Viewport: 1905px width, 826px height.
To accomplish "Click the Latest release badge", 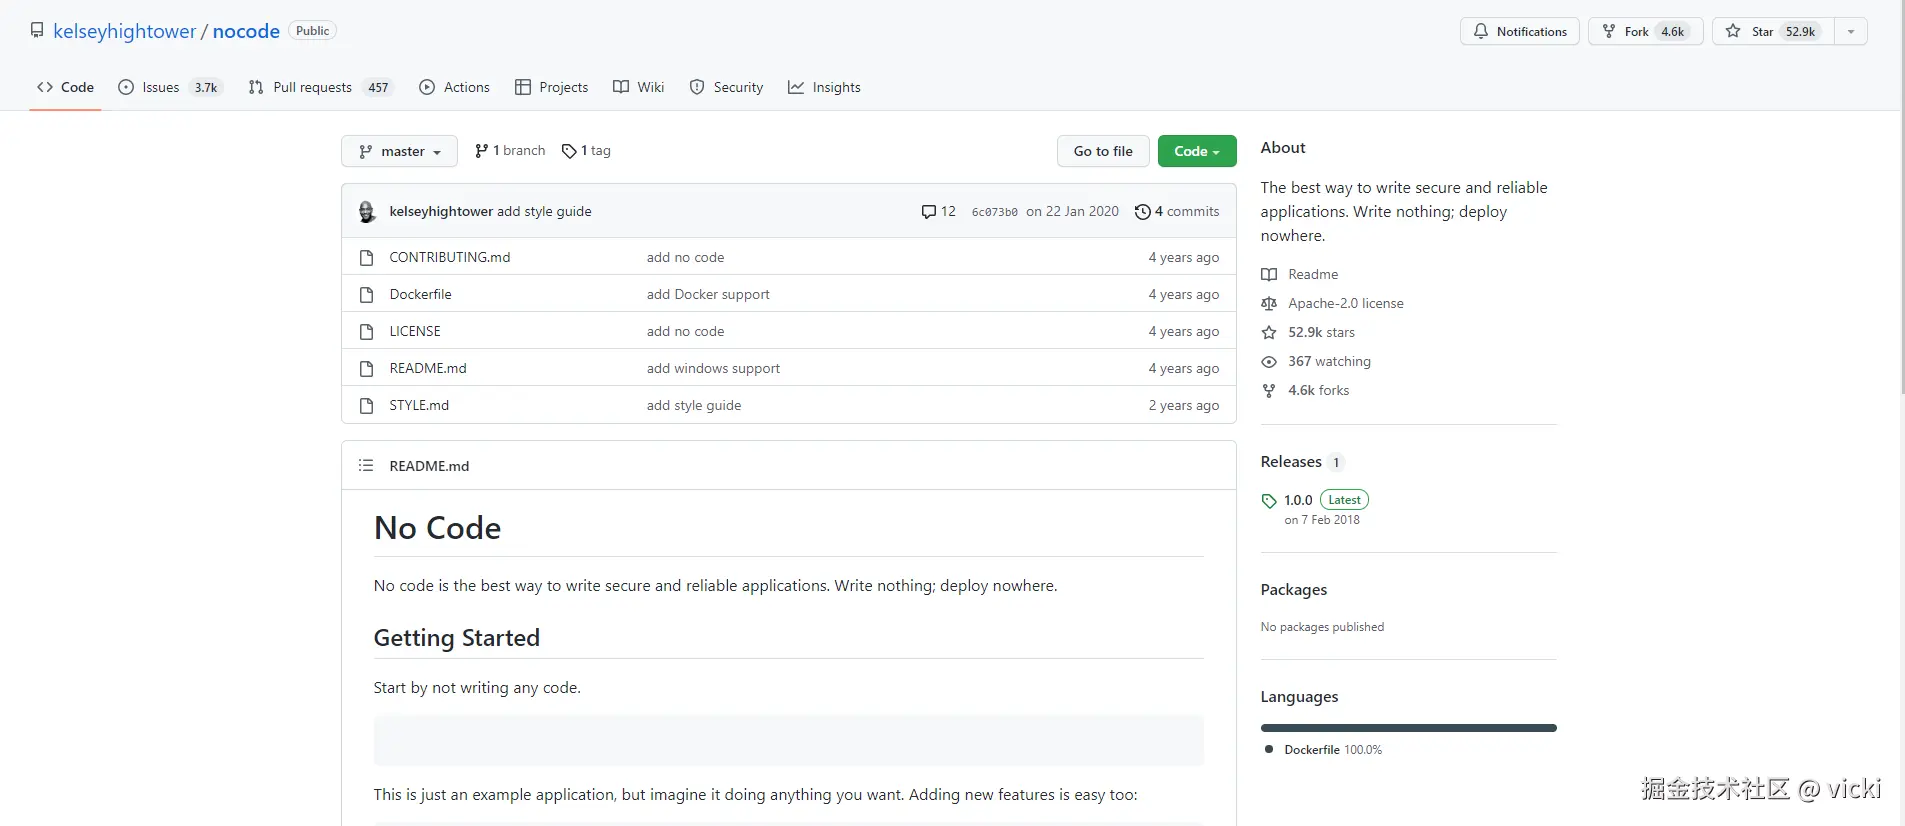I will tap(1344, 500).
